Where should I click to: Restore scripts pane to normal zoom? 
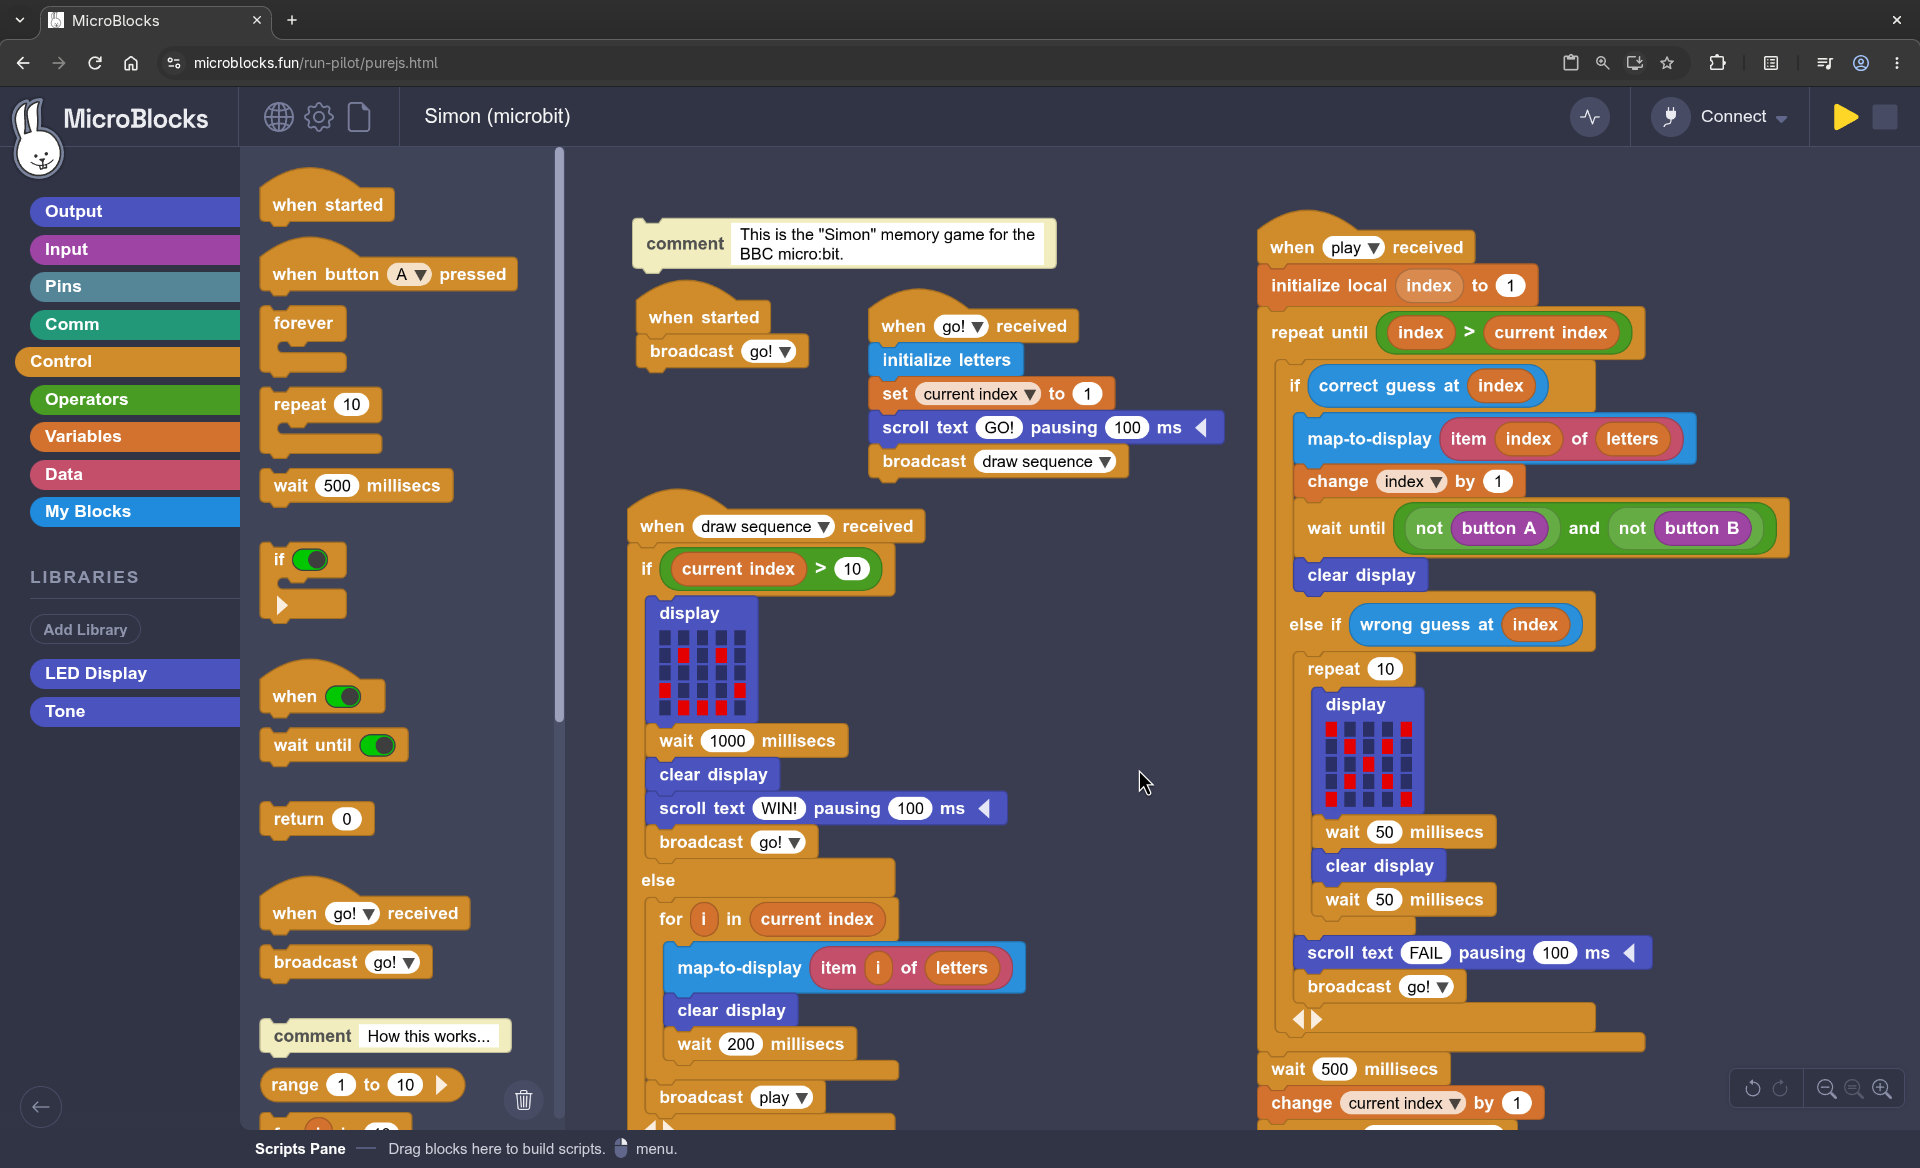pos(1854,1089)
